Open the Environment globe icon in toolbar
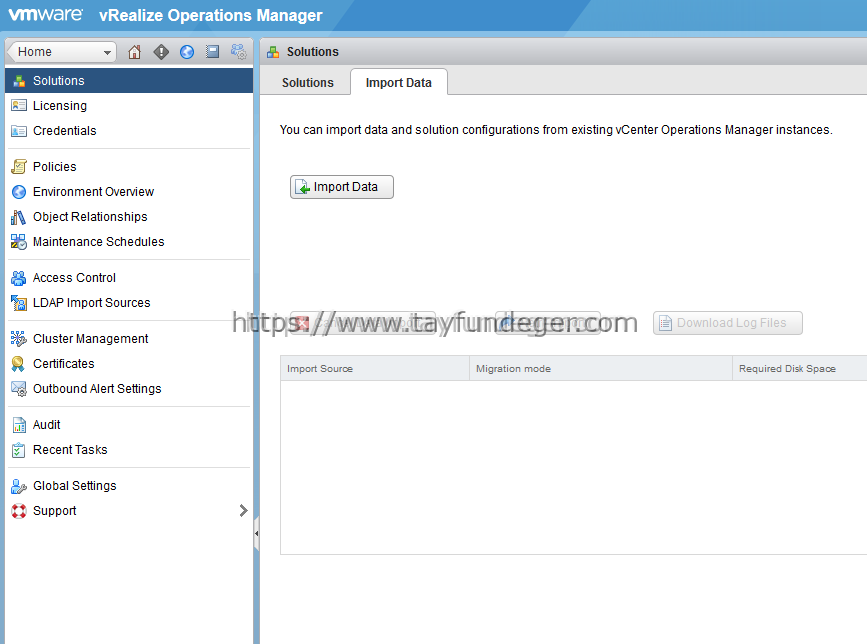 [x=187, y=52]
